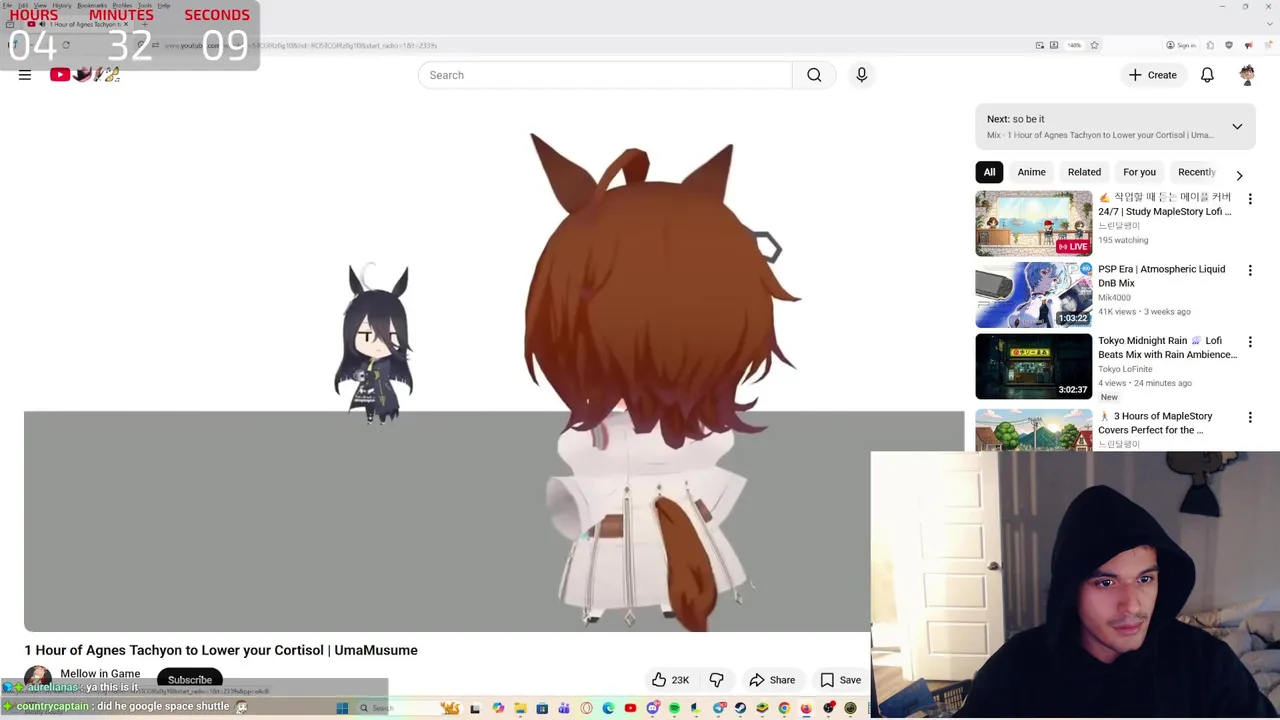Click the Mik4000 channel name
Image resolution: width=1280 pixels, height=720 pixels.
pyautogui.click(x=1116, y=297)
